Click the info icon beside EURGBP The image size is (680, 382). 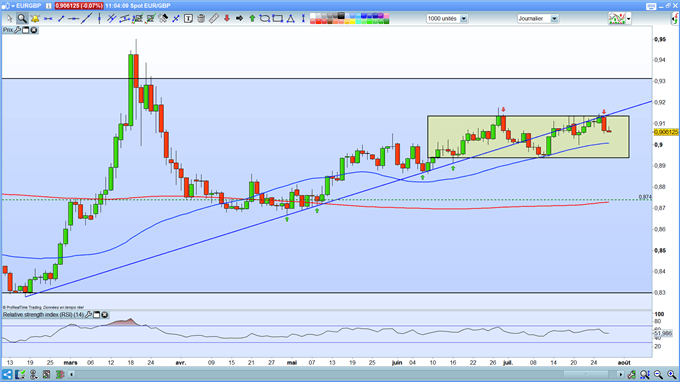(x=49, y=6)
